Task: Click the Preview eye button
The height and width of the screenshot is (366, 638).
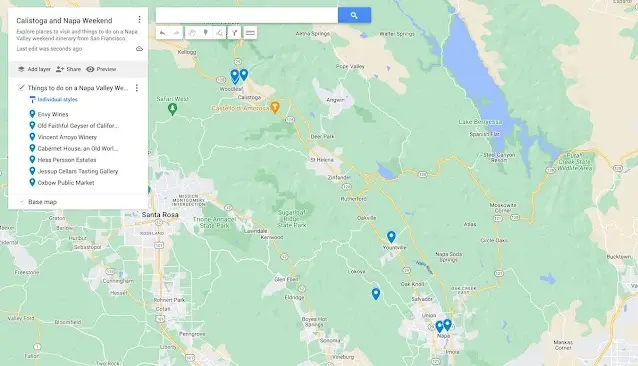Action: pyautogui.click(x=101, y=69)
